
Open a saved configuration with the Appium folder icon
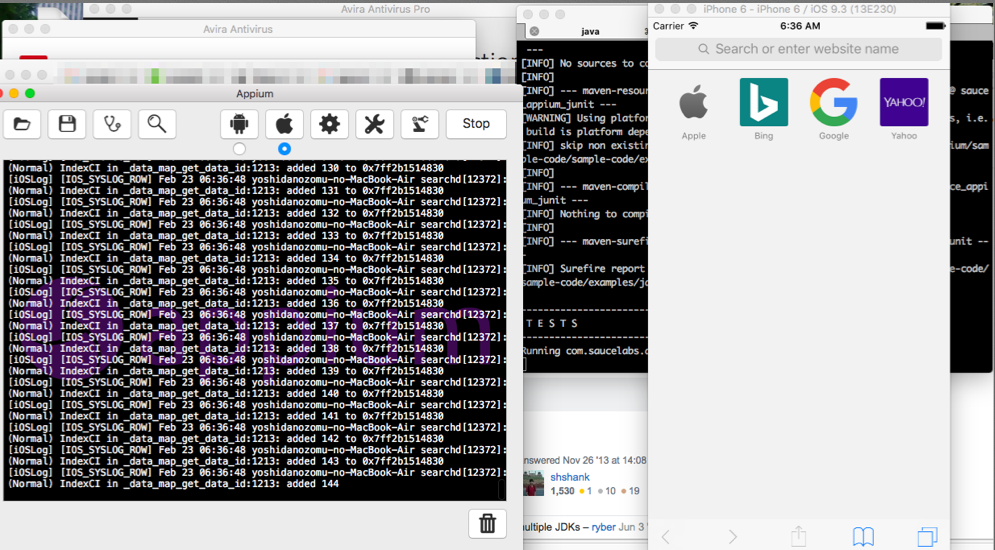tap(22, 124)
